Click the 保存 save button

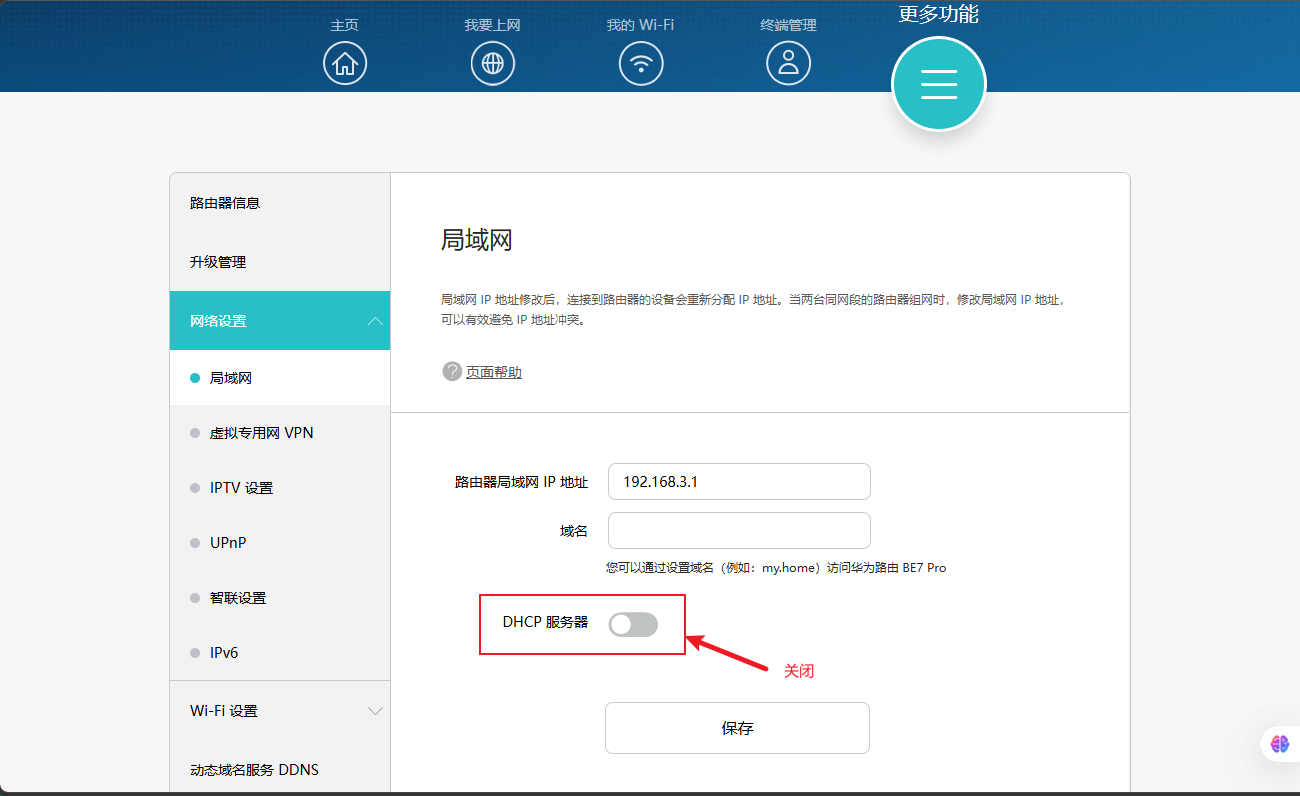(x=737, y=728)
